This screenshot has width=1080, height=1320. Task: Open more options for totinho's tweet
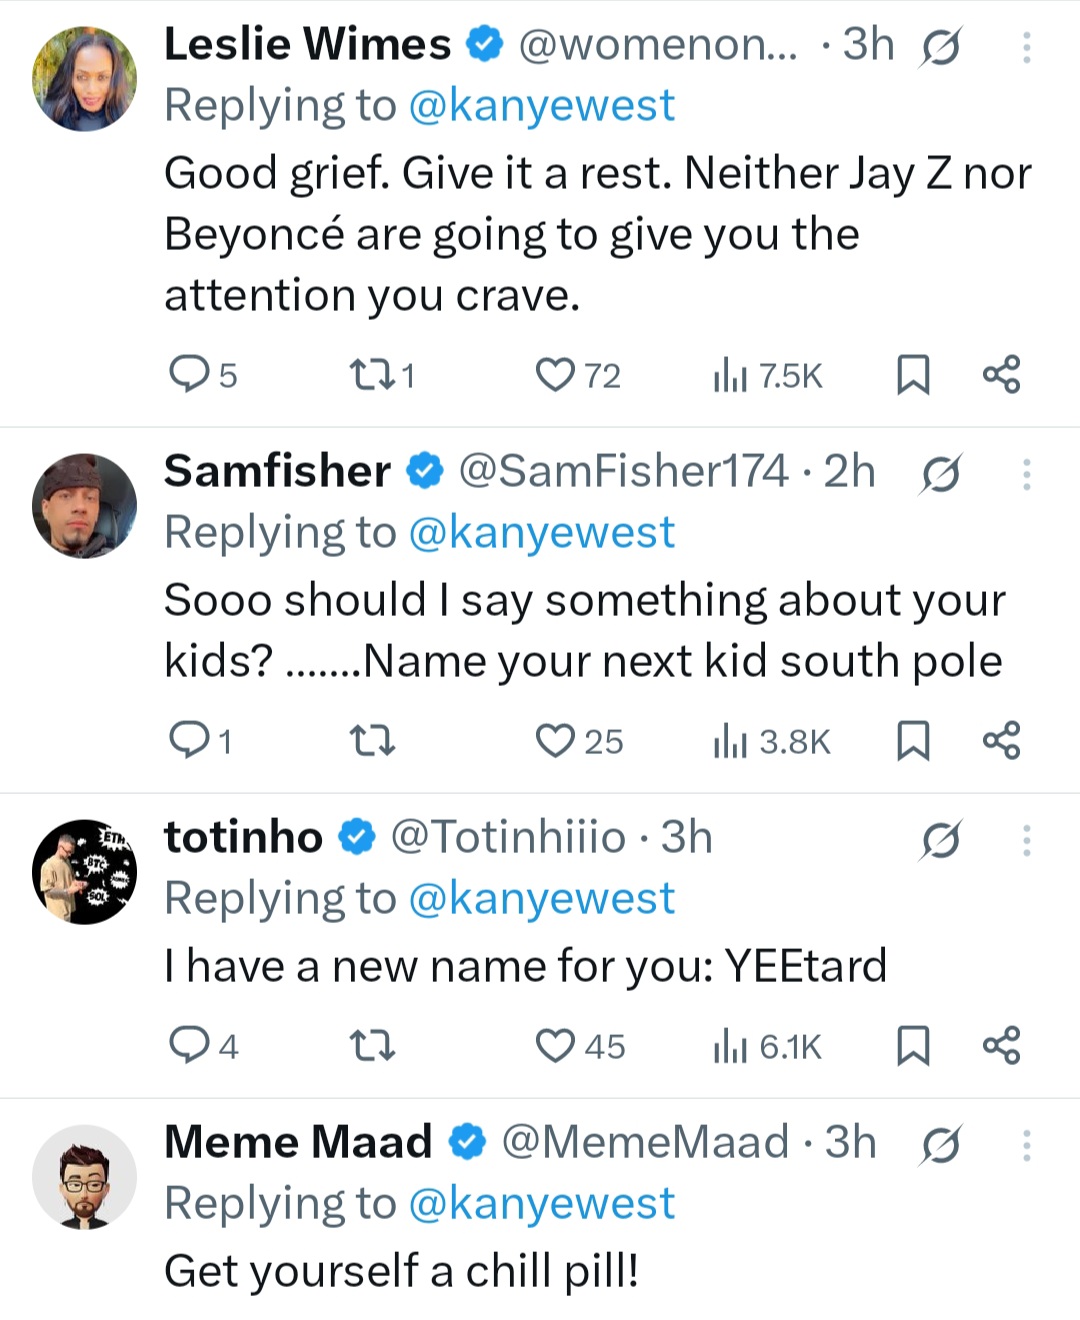click(x=1026, y=841)
